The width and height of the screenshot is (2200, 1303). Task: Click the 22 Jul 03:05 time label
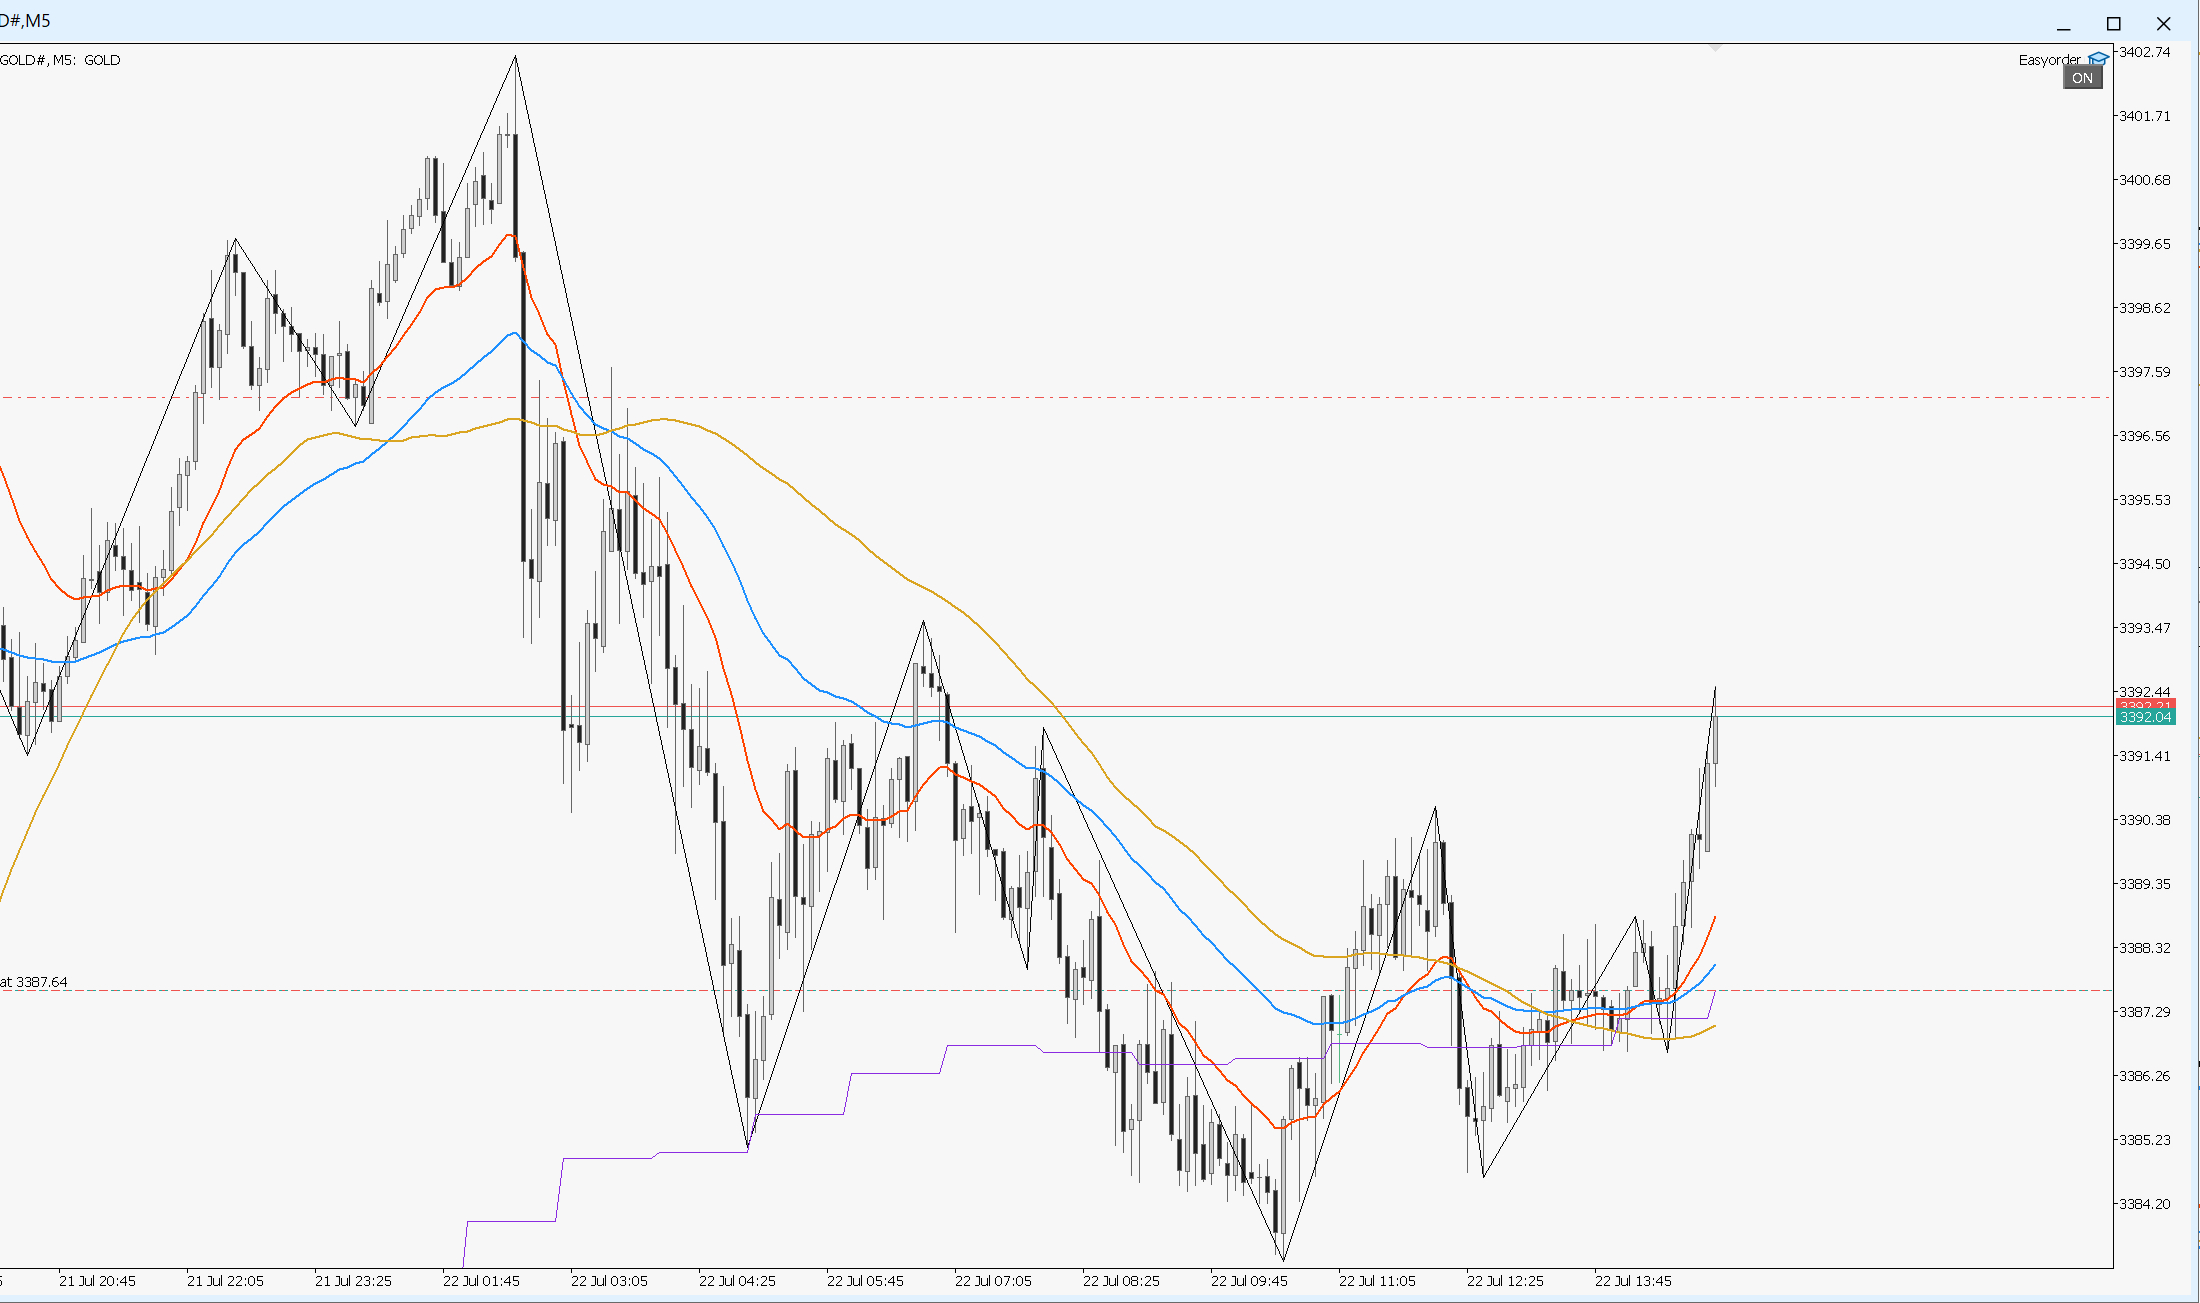pos(609,1281)
